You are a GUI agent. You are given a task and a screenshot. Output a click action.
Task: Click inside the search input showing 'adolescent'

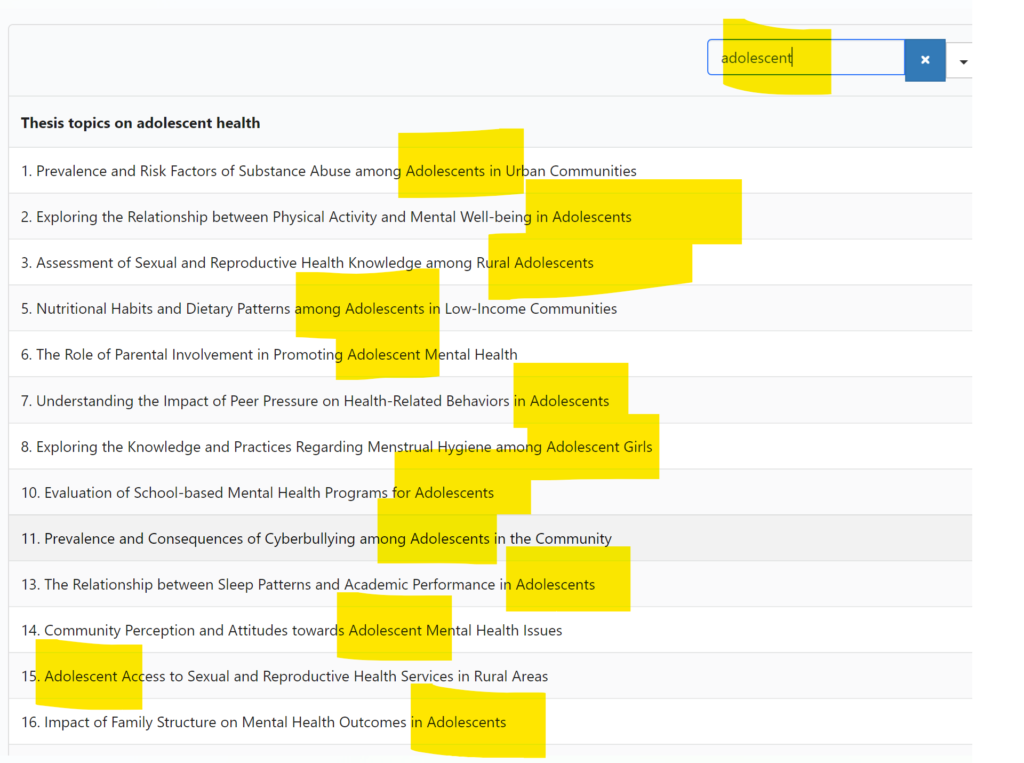click(x=805, y=58)
